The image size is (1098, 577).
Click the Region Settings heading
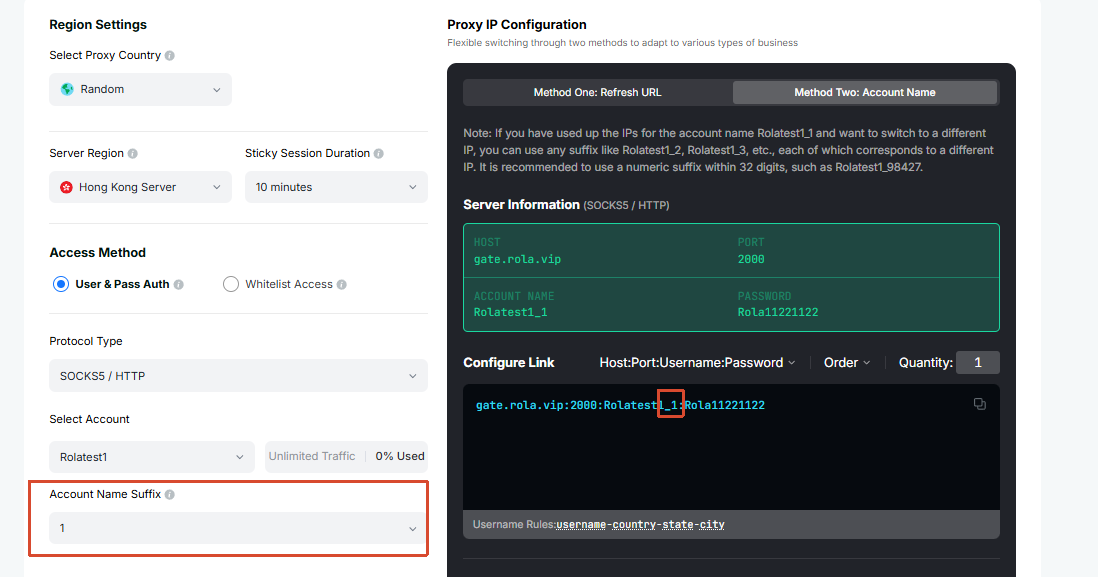pyautogui.click(x=98, y=25)
